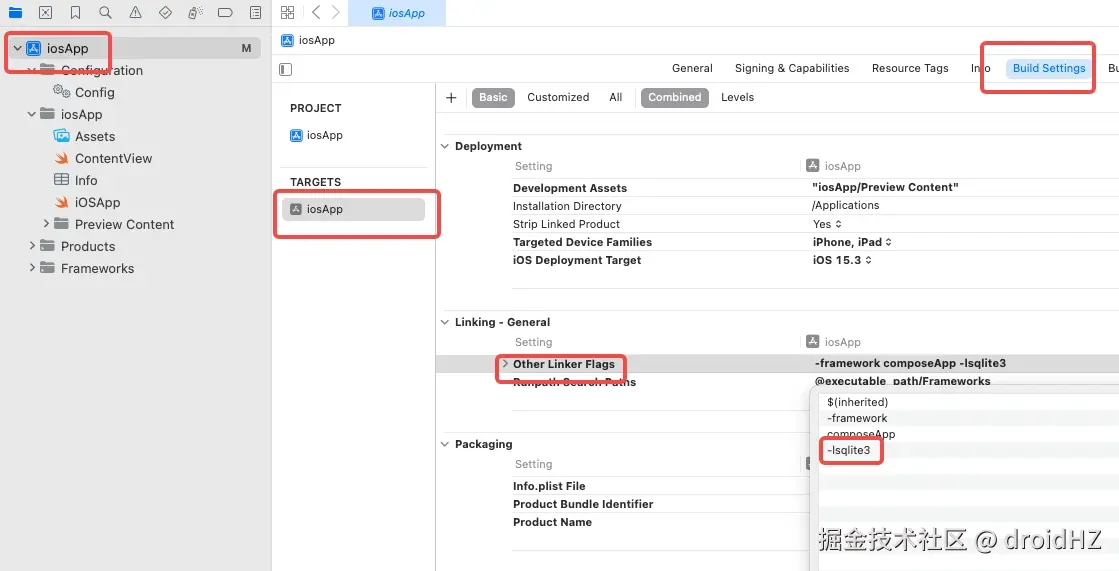This screenshot has width=1119, height=571.
Task: Open the Source Control navigator
Action: (x=45, y=13)
